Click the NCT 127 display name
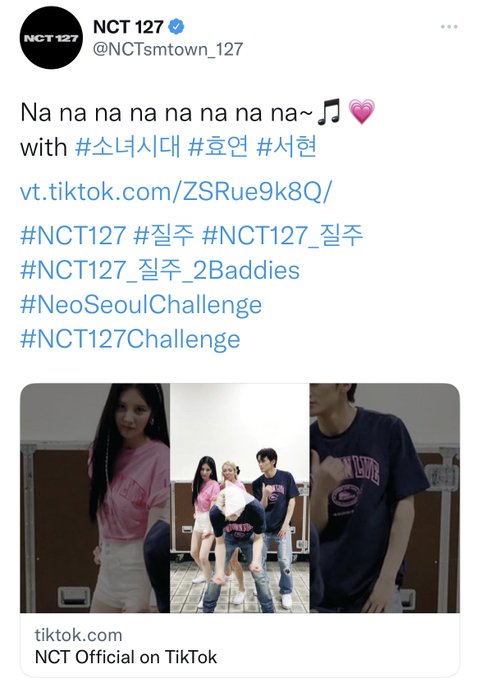The width and height of the screenshot is (480, 687). coord(128,27)
